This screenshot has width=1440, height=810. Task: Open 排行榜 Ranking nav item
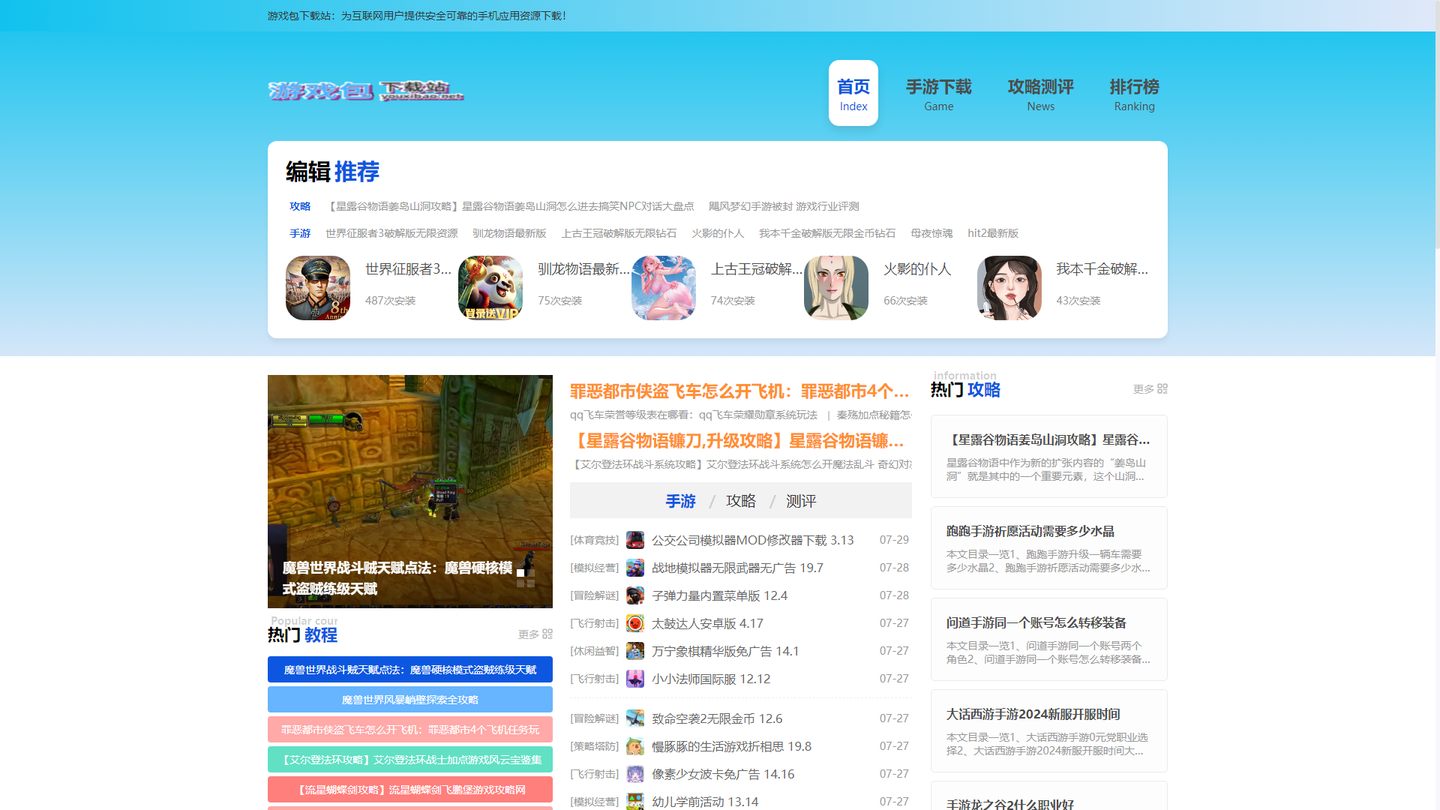tap(1134, 94)
